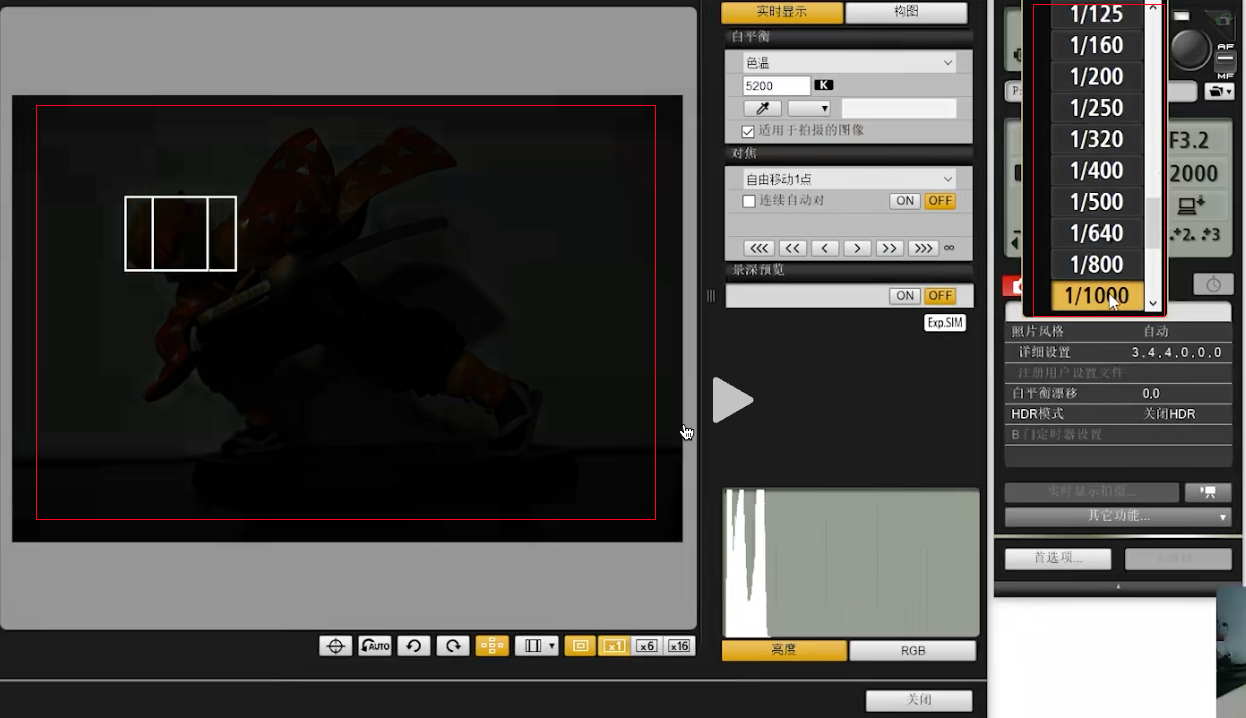The height and width of the screenshot is (718, 1246).
Task: Move focus far nearer with <<< button
Action: 759,248
